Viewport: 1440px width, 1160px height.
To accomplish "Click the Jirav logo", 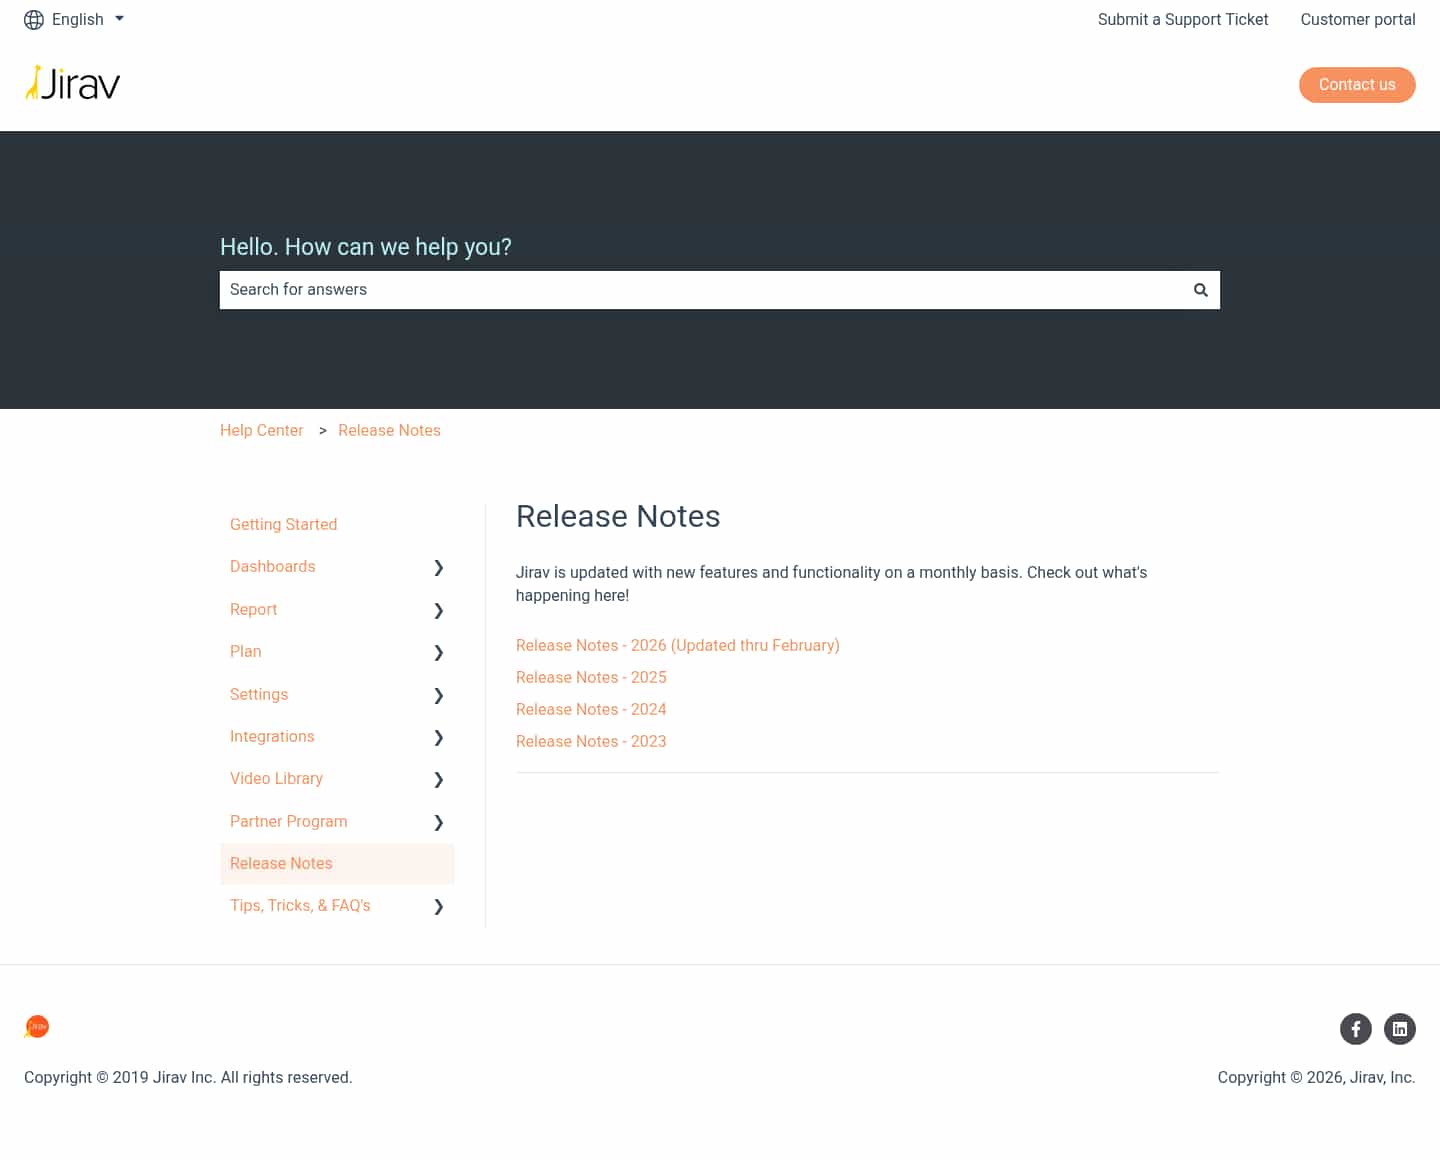I will pos(72,84).
